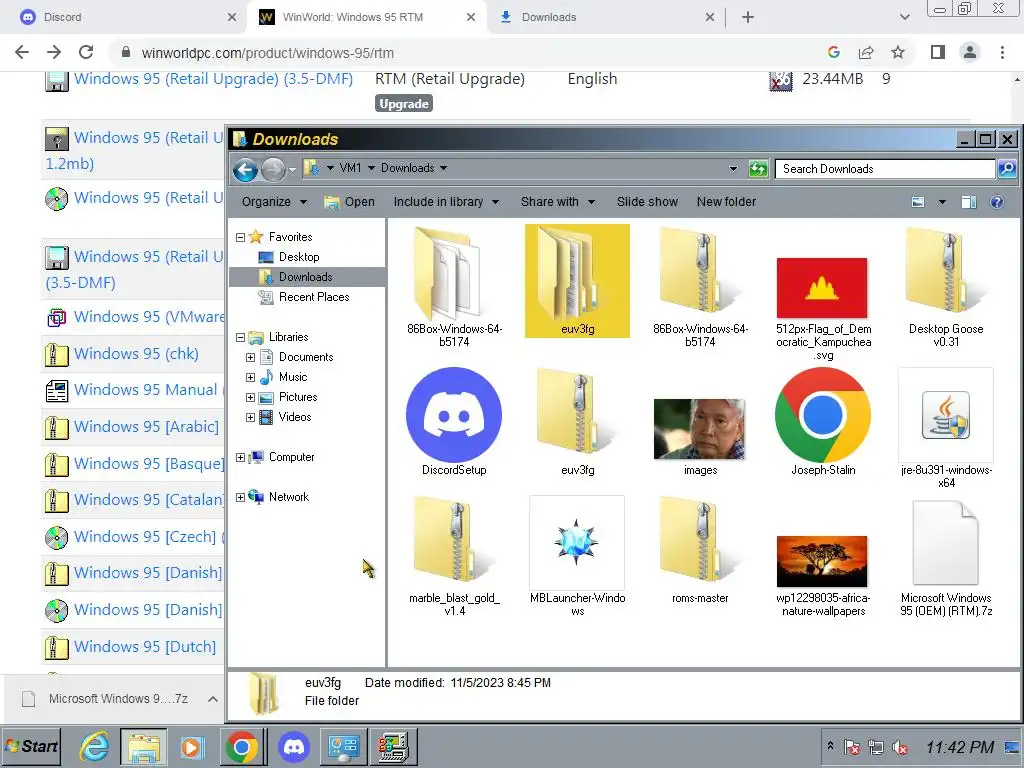Image resolution: width=1024 pixels, height=768 pixels.
Task: Click the search magnifier in Explorer
Action: 1007,169
